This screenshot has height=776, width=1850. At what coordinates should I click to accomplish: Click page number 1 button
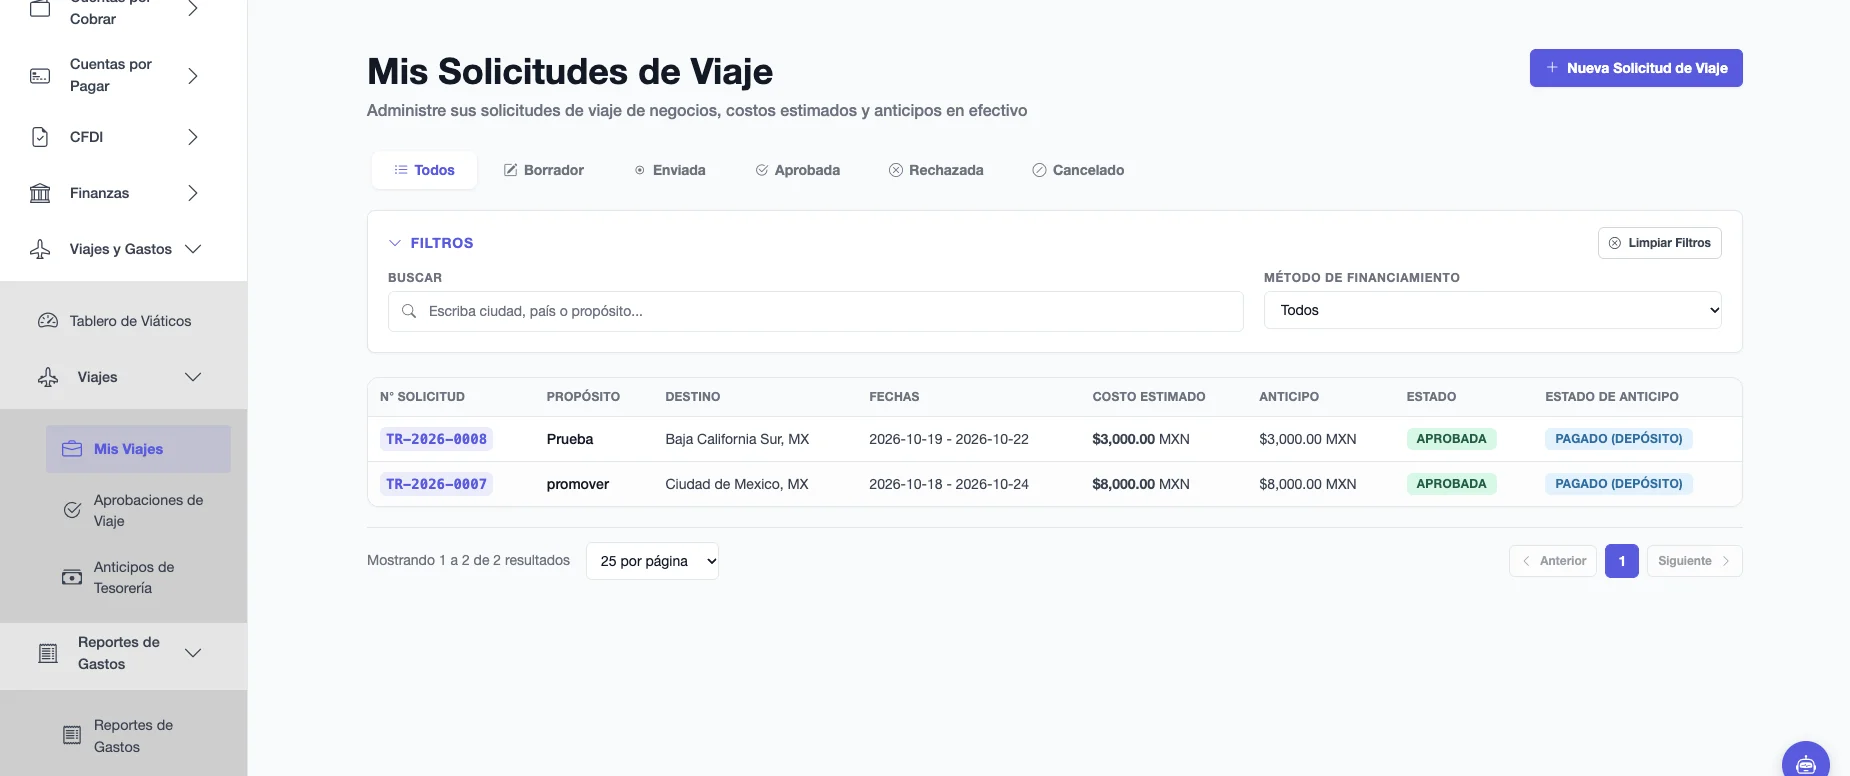point(1622,561)
